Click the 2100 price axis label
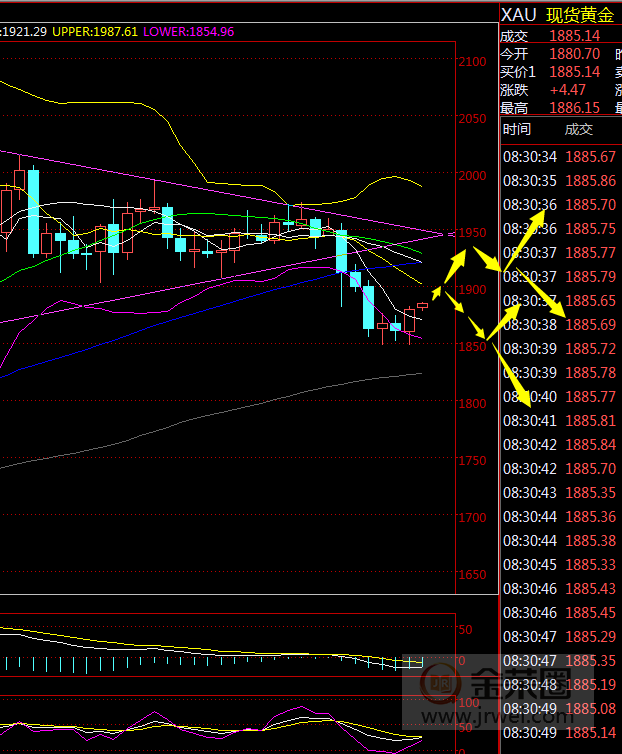 [x=472, y=62]
